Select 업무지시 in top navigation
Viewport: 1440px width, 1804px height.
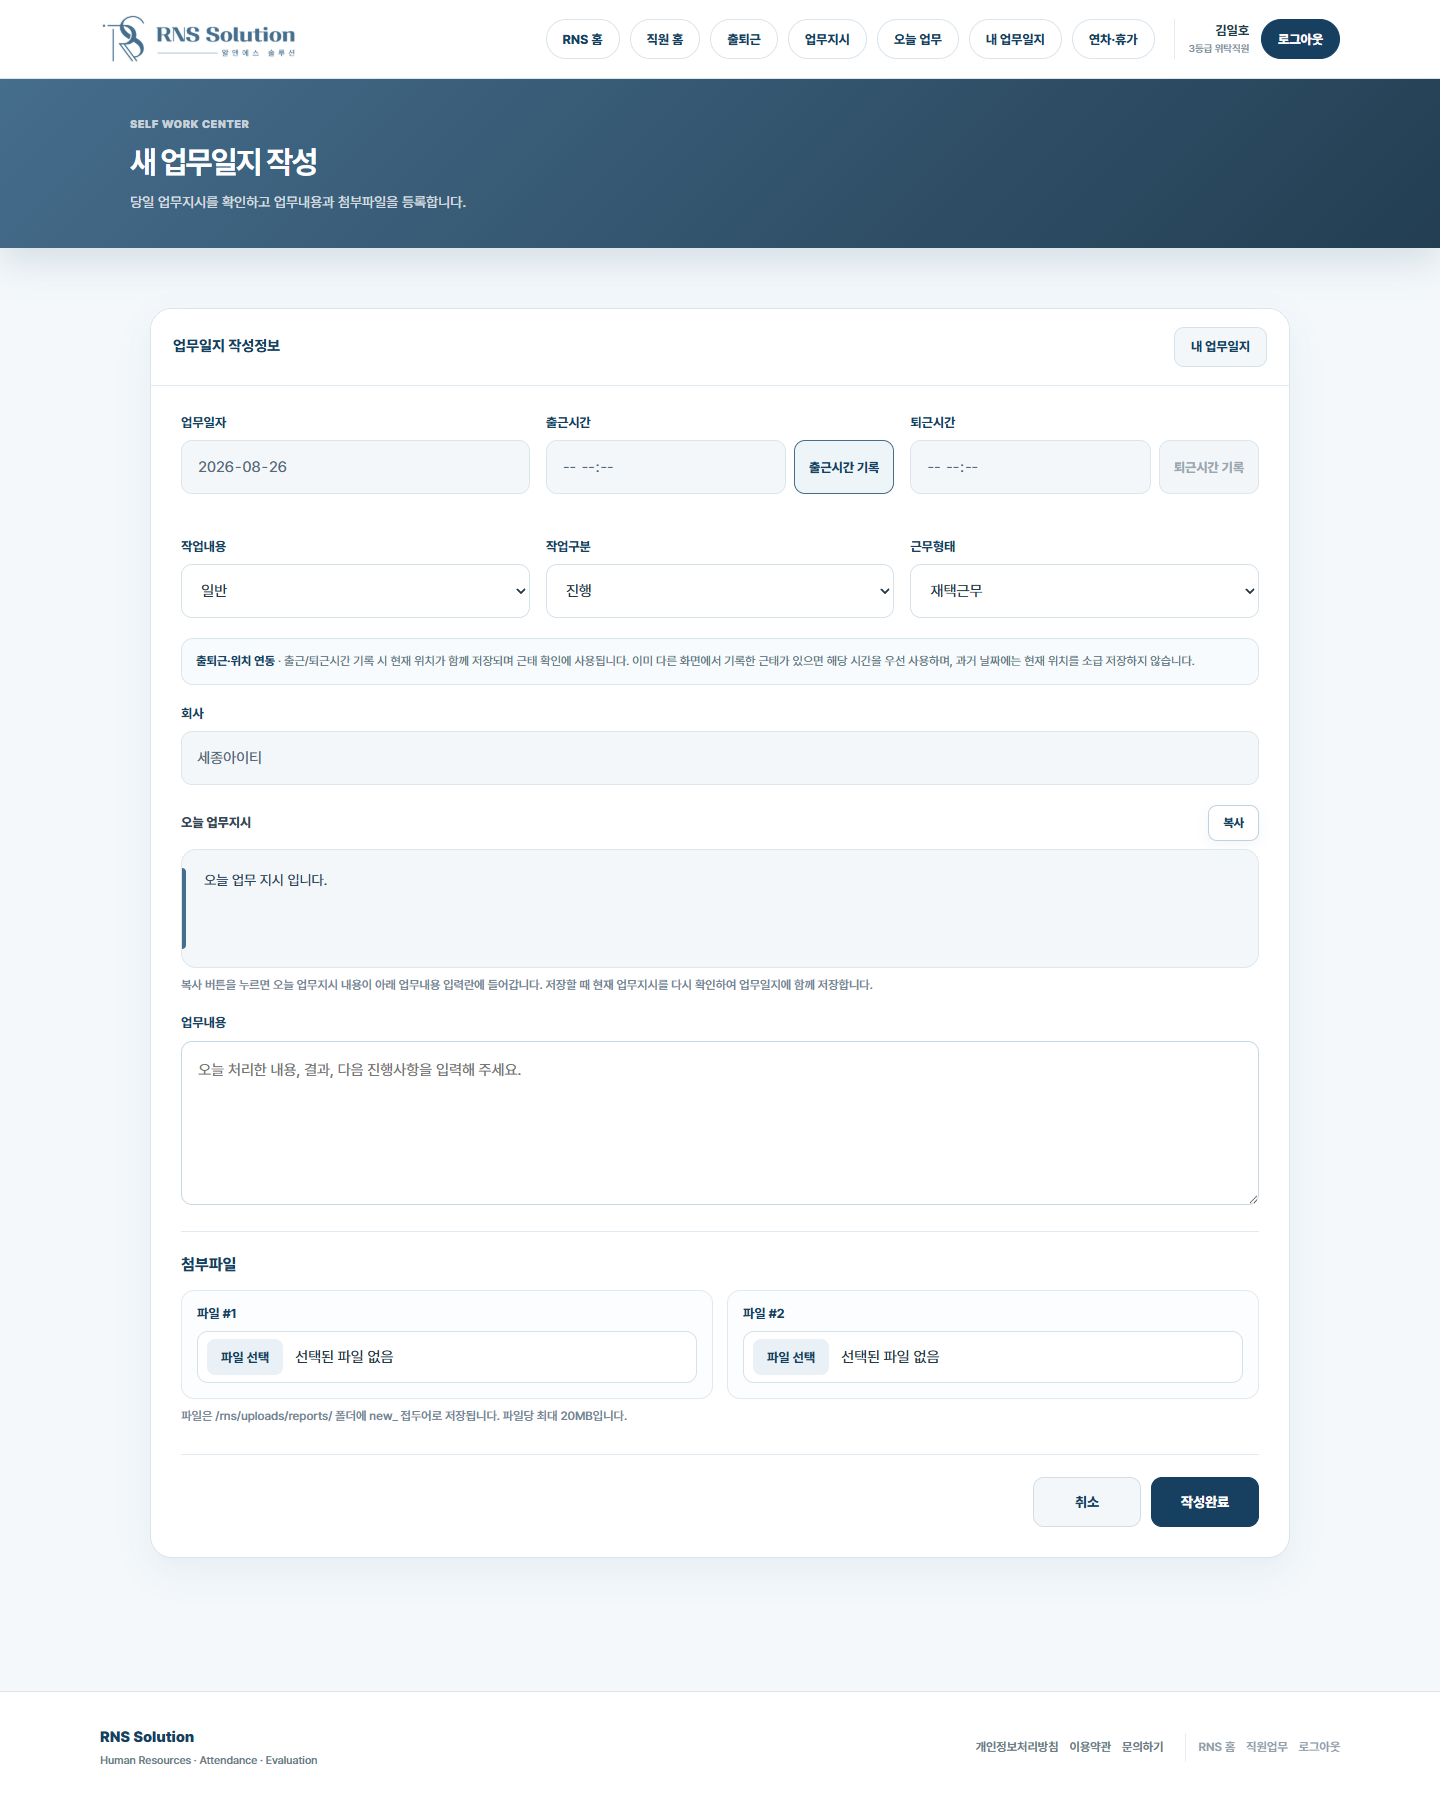tap(827, 39)
